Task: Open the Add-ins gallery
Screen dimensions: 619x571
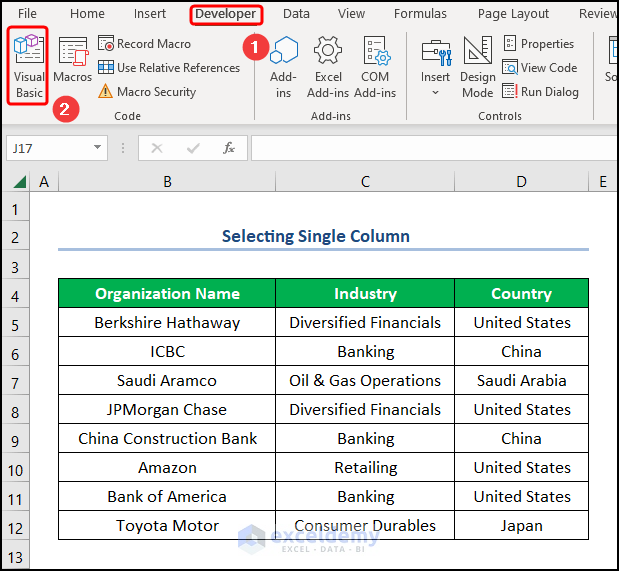Action: (x=284, y=66)
